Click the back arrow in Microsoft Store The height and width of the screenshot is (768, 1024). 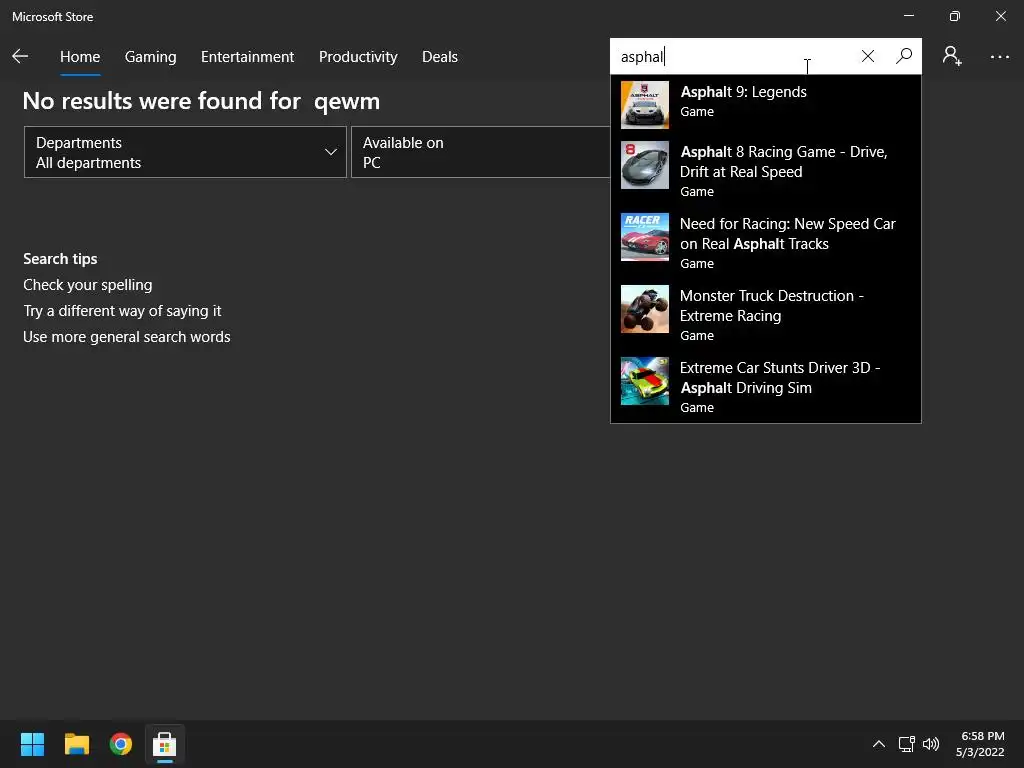click(20, 56)
